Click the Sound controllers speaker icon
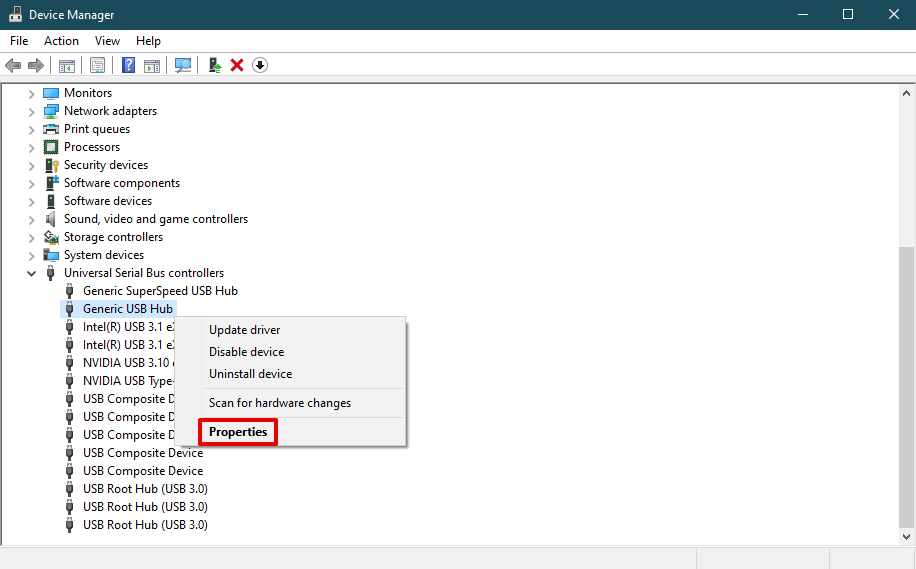This screenshot has width=916, height=569. (x=51, y=219)
